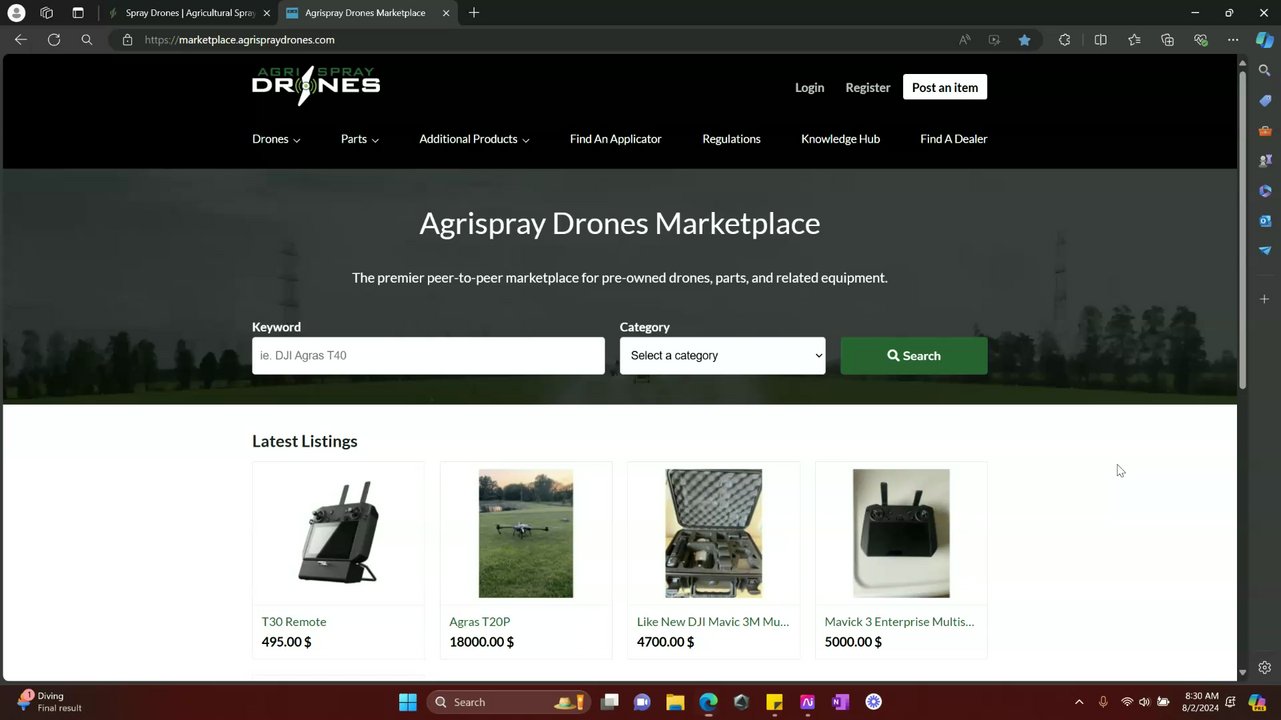This screenshot has width=1281, height=720.
Task: Click the Register link
Action: tap(868, 88)
